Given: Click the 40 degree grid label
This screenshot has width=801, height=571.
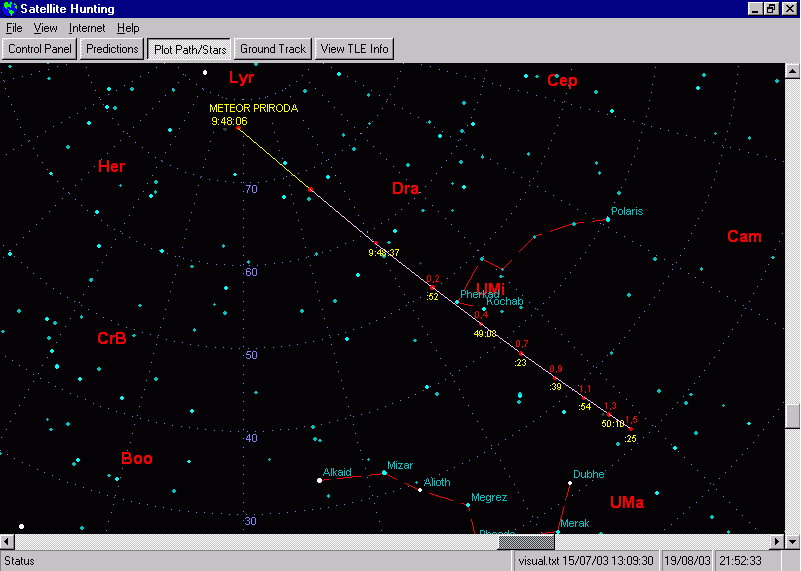Looking at the screenshot, I should point(251,438).
